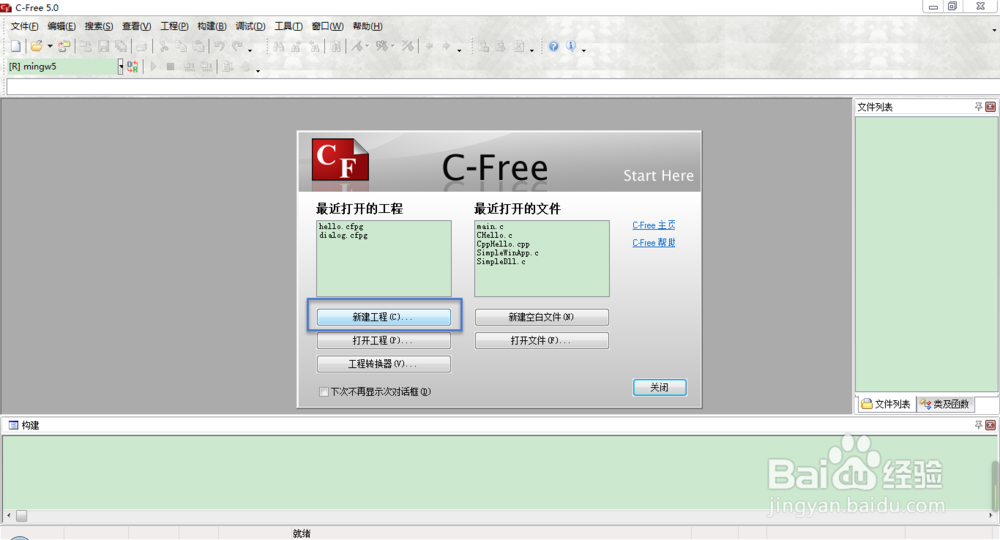This screenshot has width=1000, height=540.
Task: Click the Navigate Forward arrow icon
Action: pos(446,46)
